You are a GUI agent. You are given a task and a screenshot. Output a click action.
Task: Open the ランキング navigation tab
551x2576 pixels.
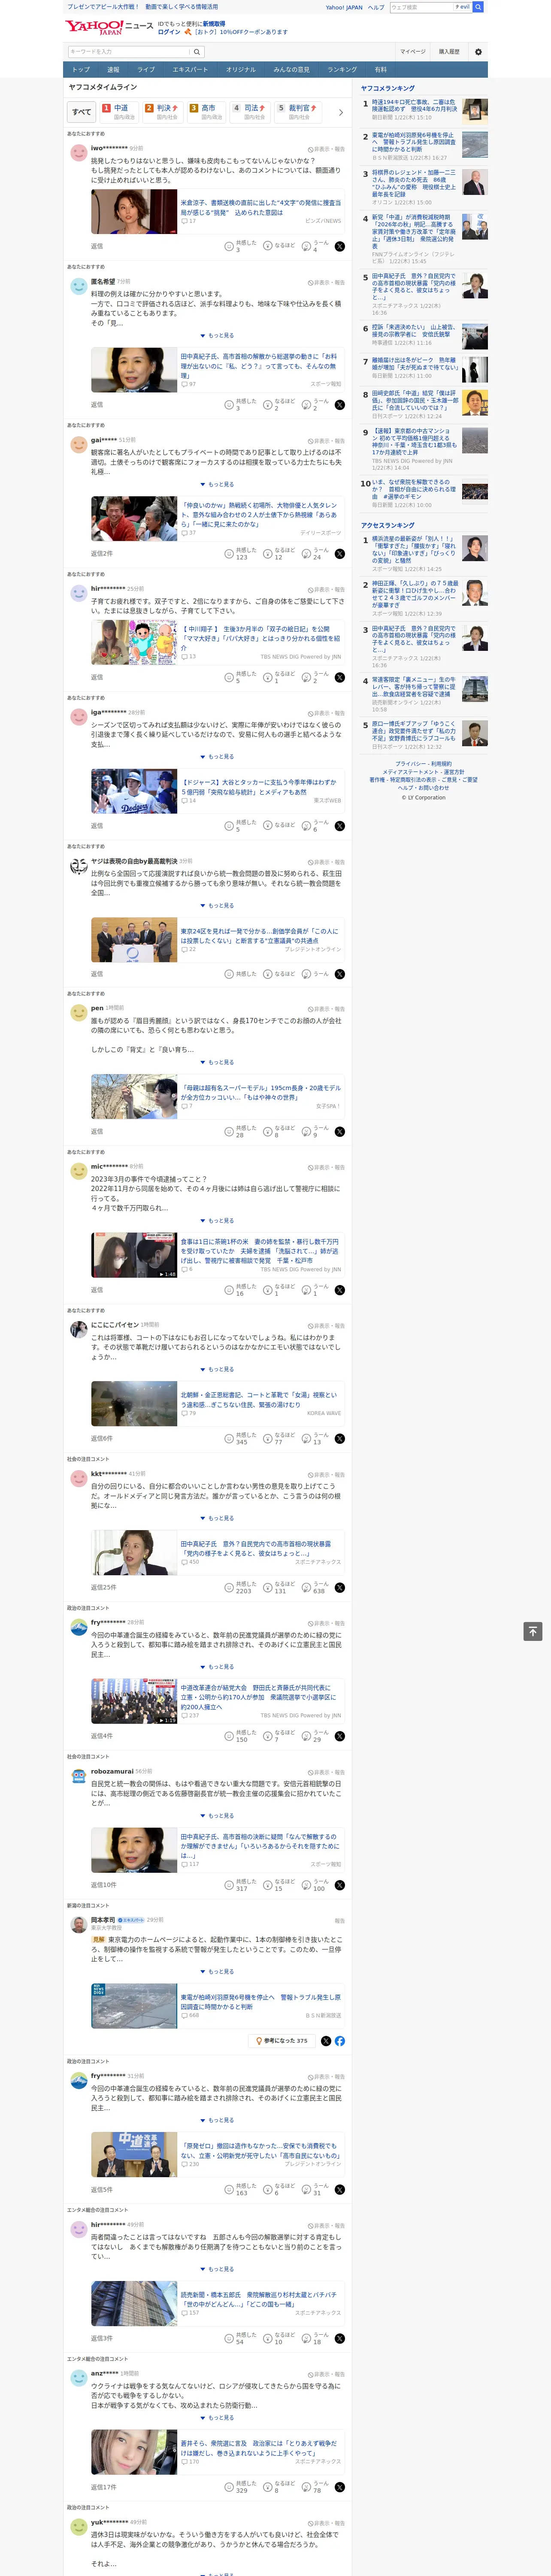point(342,70)
